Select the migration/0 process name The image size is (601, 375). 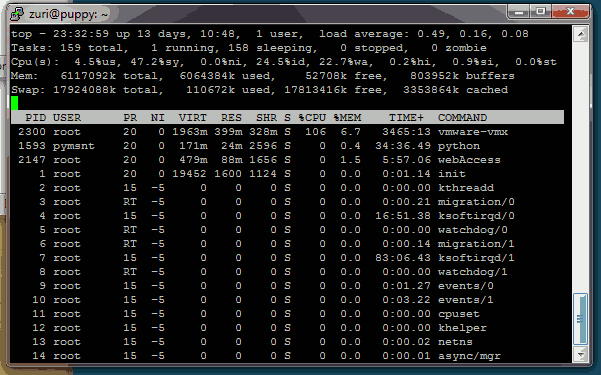pyautogui.click(x=476, y=202)
